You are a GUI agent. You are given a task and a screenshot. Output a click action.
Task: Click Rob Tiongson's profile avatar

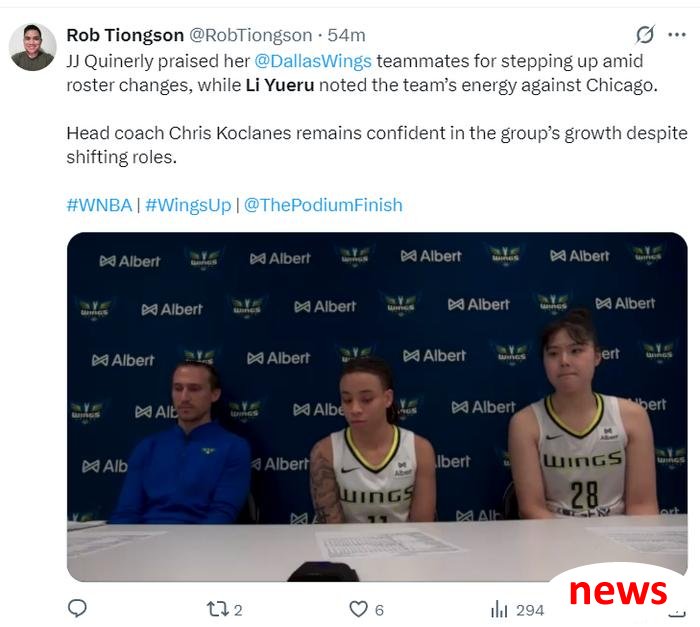[33, 47]
